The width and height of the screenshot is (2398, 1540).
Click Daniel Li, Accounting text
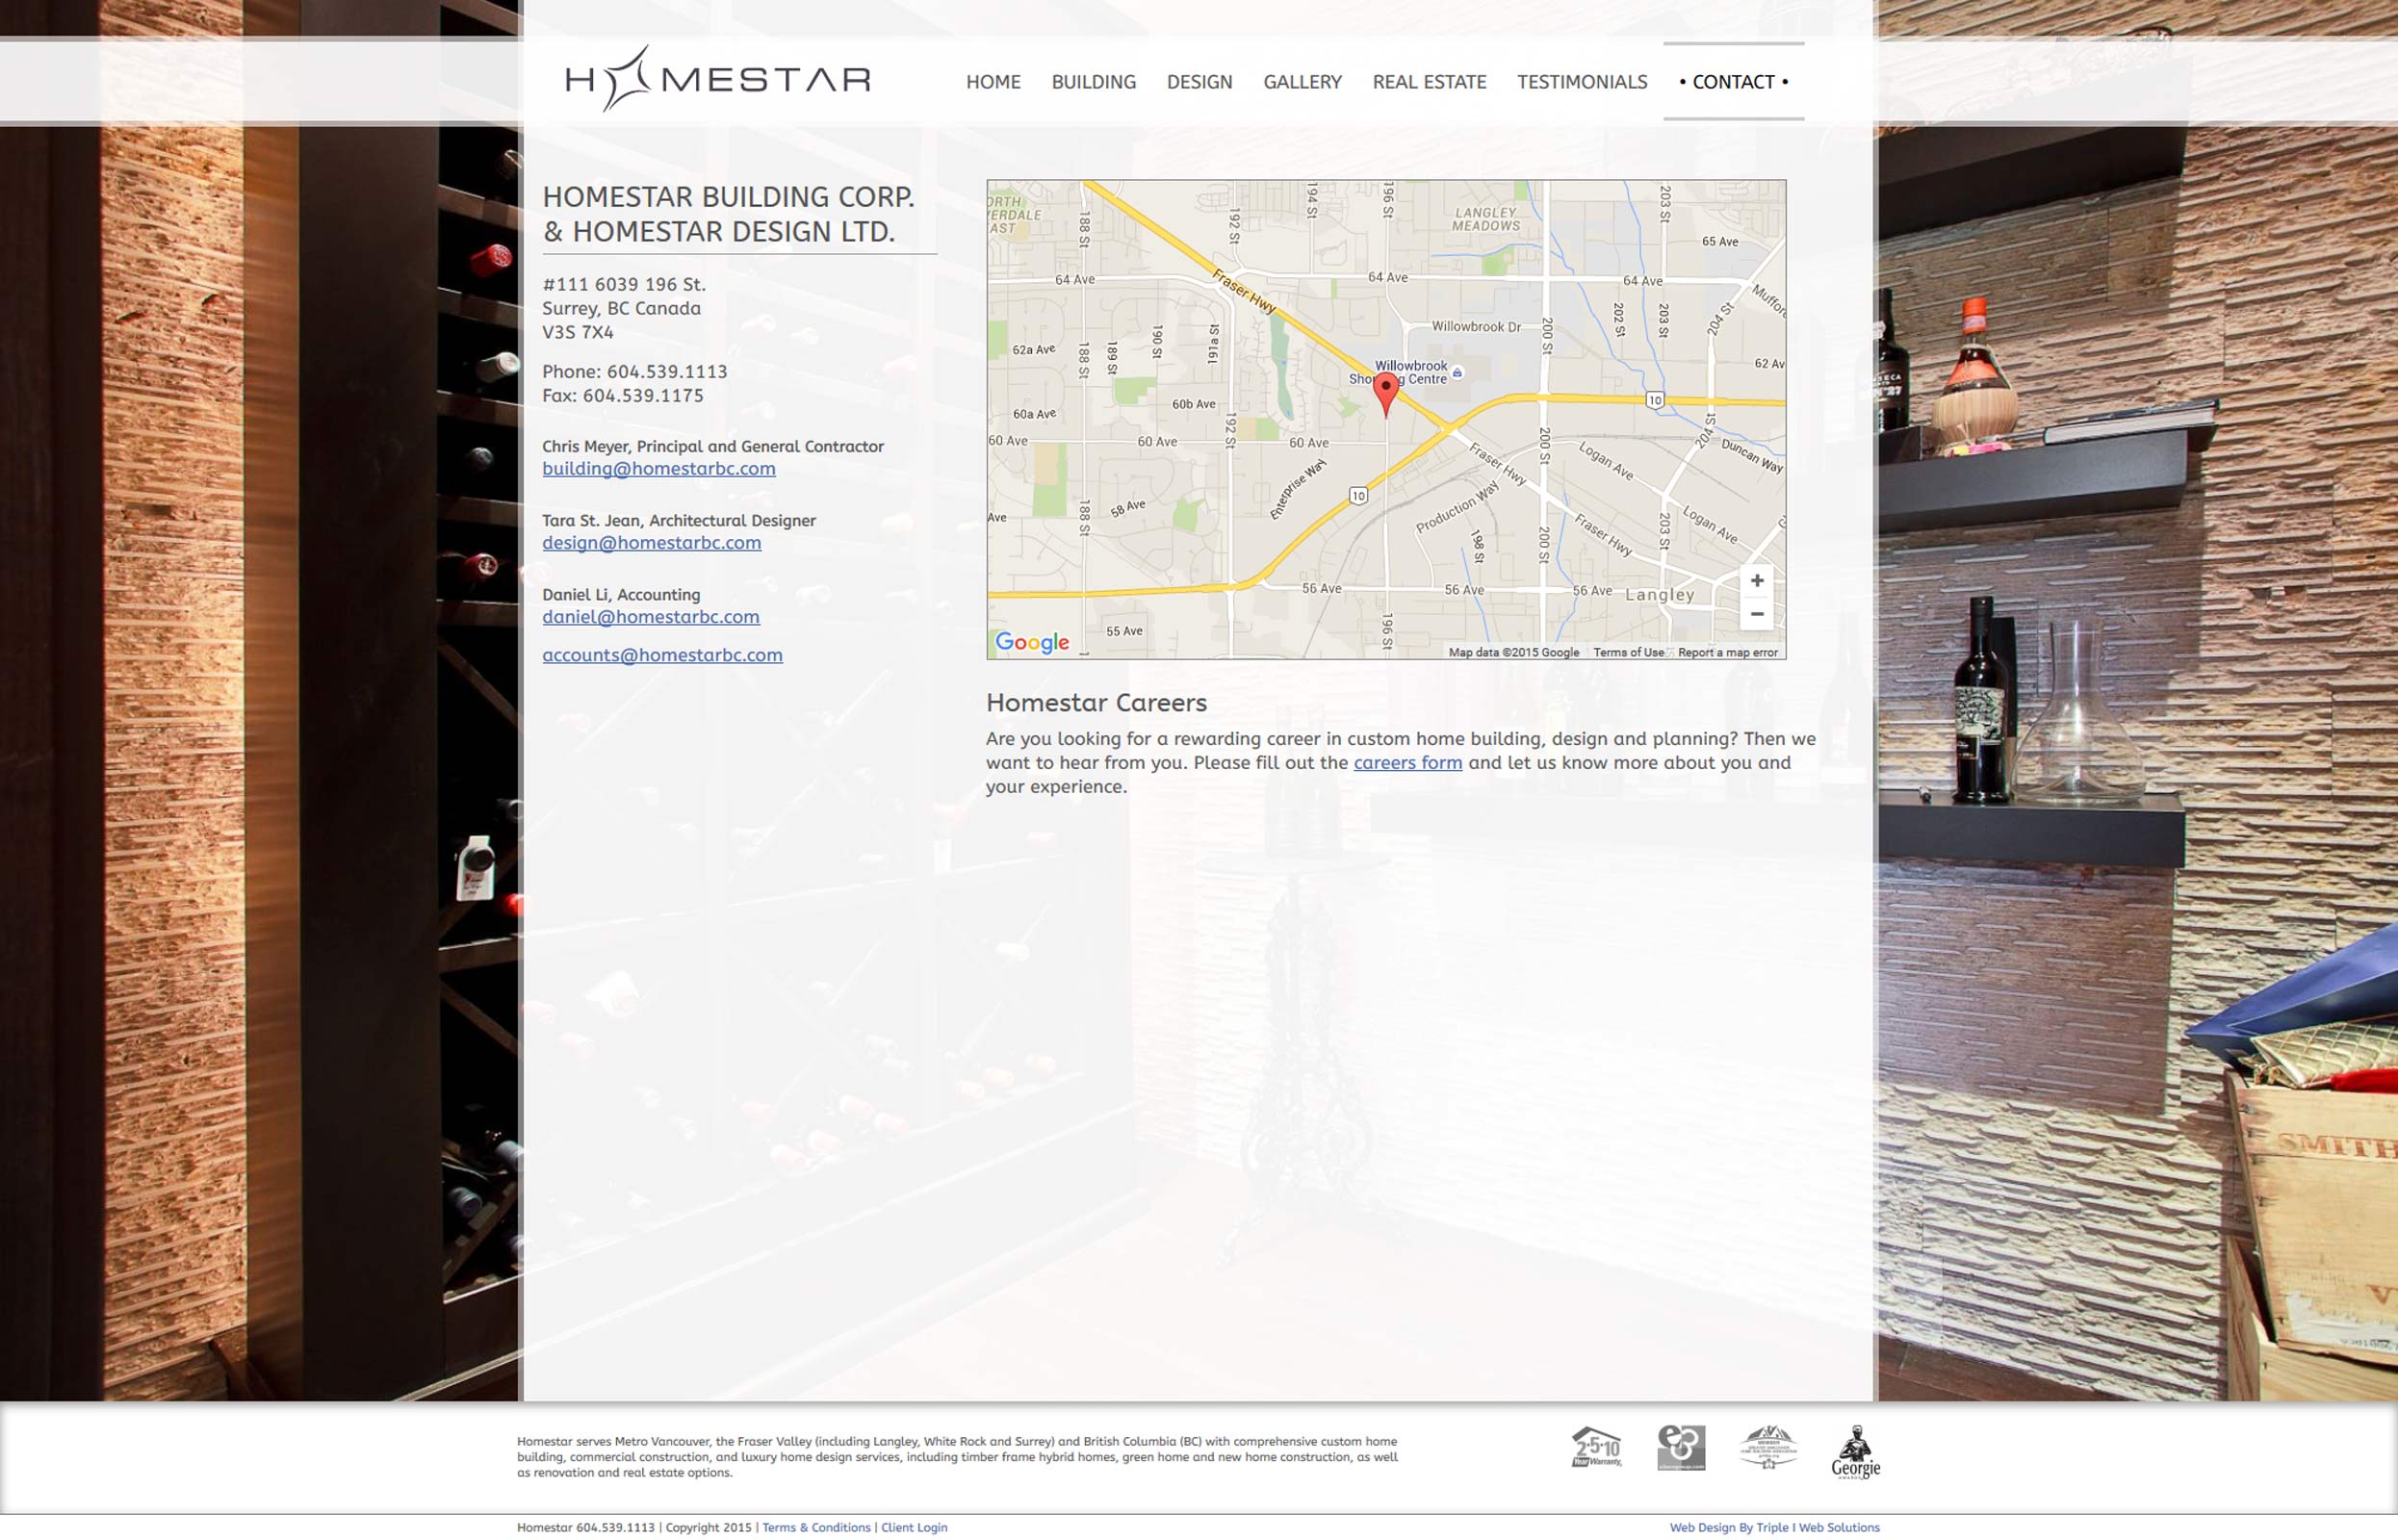[621, 594]
